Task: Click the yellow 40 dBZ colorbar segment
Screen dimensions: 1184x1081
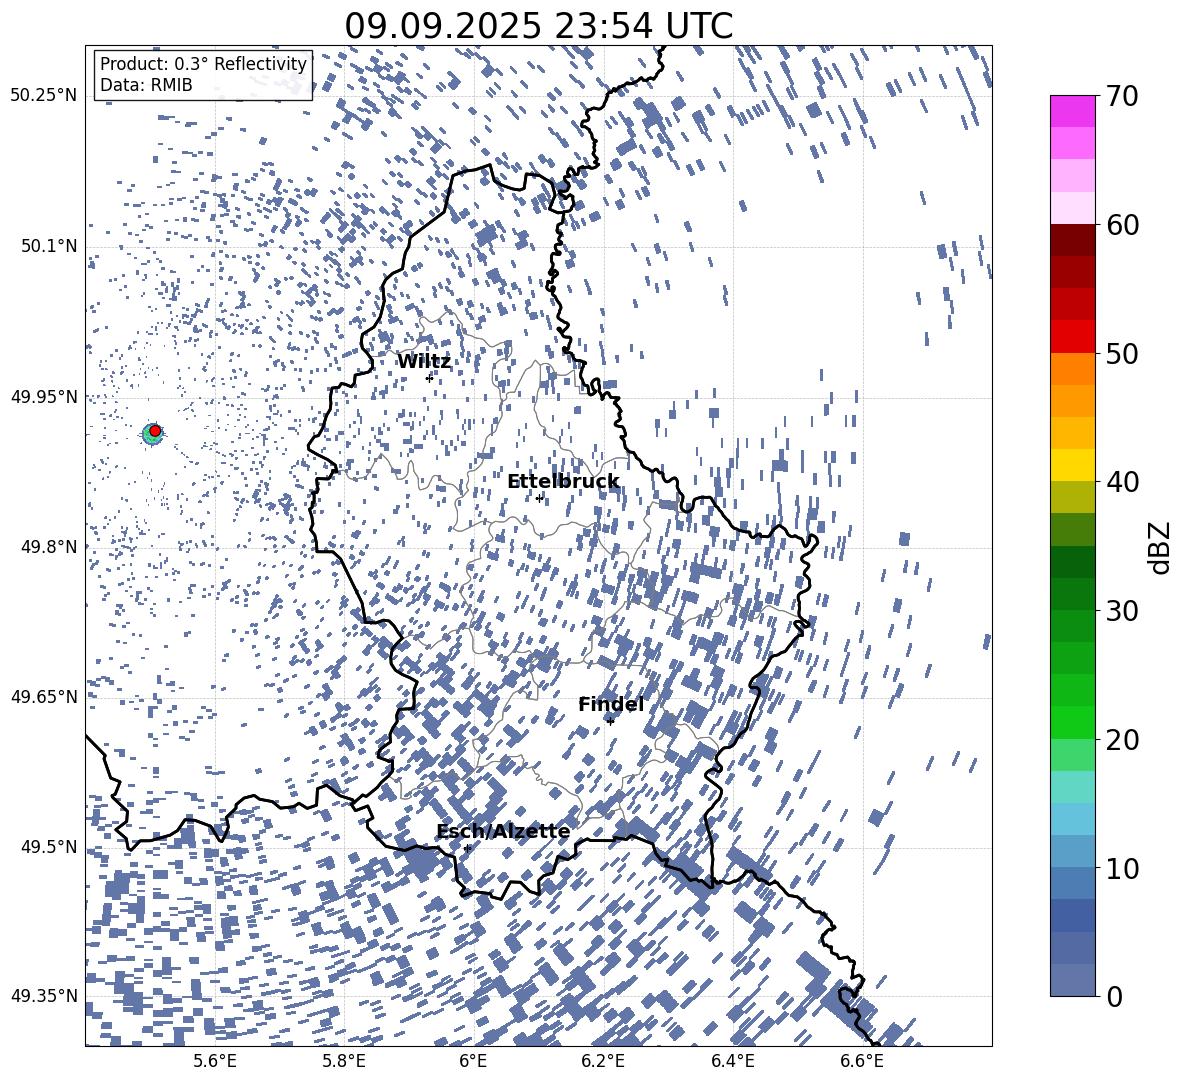Action: click(1073, 466)
